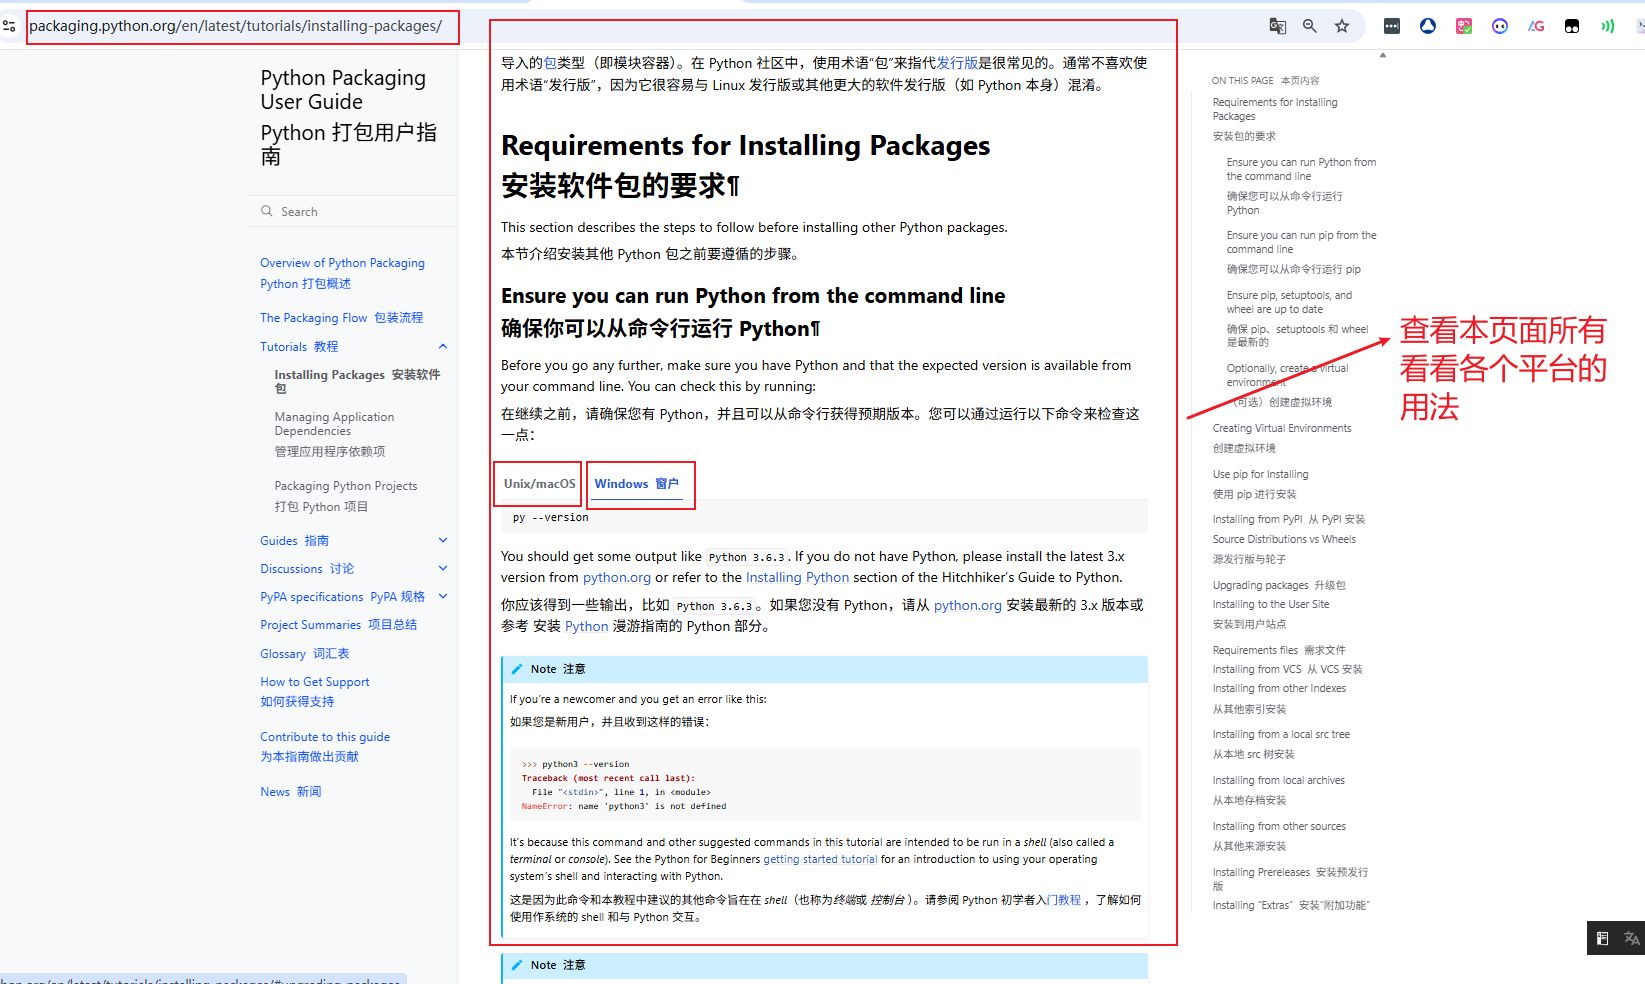The height and width of the screenshot is (984, 1645).
Task: Open the green sound-waves extension icon
Action: (x=1607, y=26)
